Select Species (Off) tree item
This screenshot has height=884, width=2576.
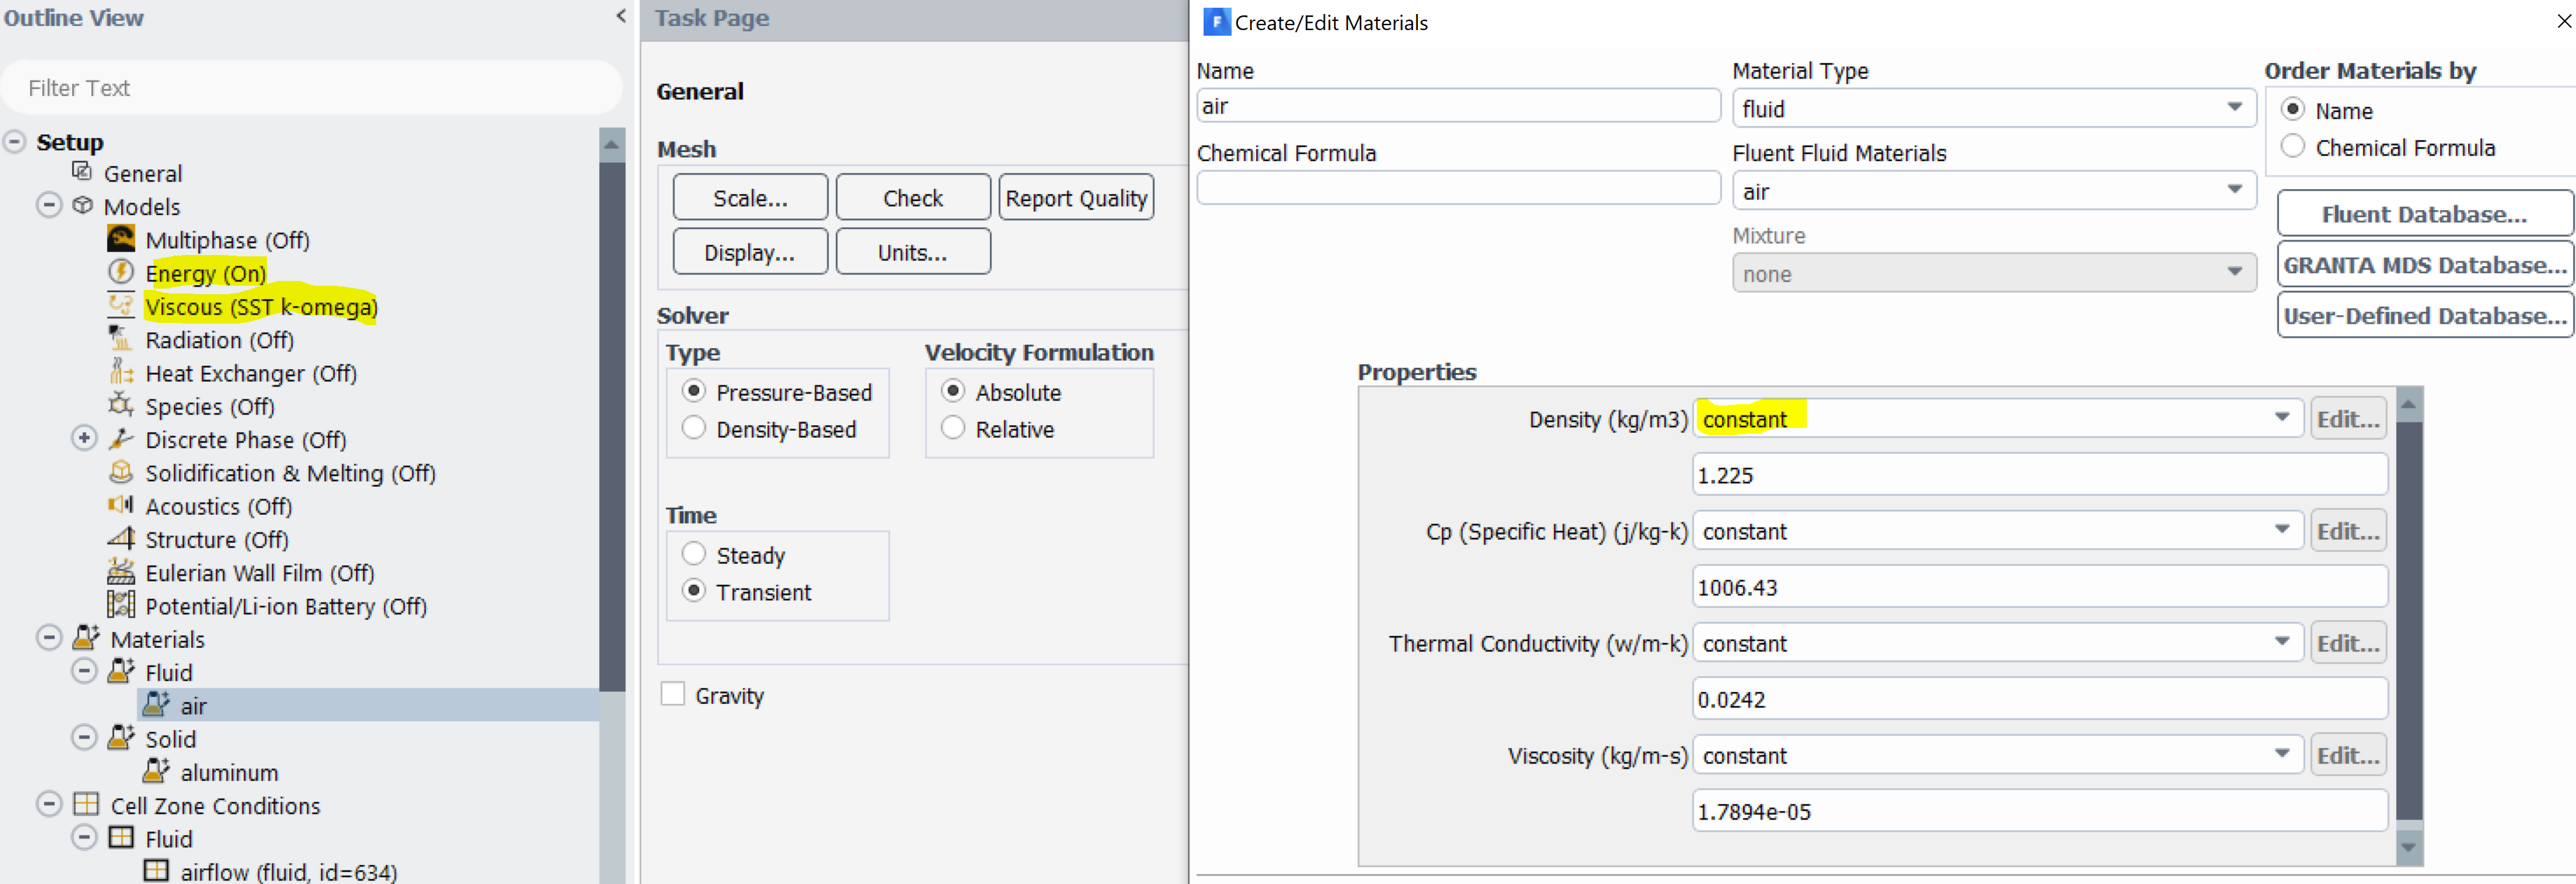(x=209, y=406)
